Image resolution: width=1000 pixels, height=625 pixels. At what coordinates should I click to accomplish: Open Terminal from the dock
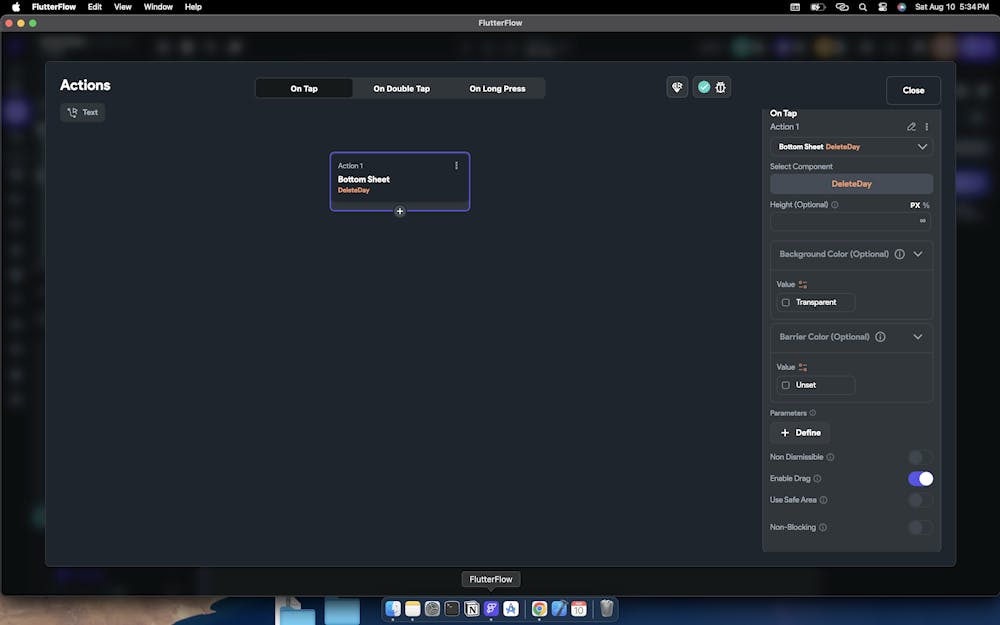[x=452, y=608]
